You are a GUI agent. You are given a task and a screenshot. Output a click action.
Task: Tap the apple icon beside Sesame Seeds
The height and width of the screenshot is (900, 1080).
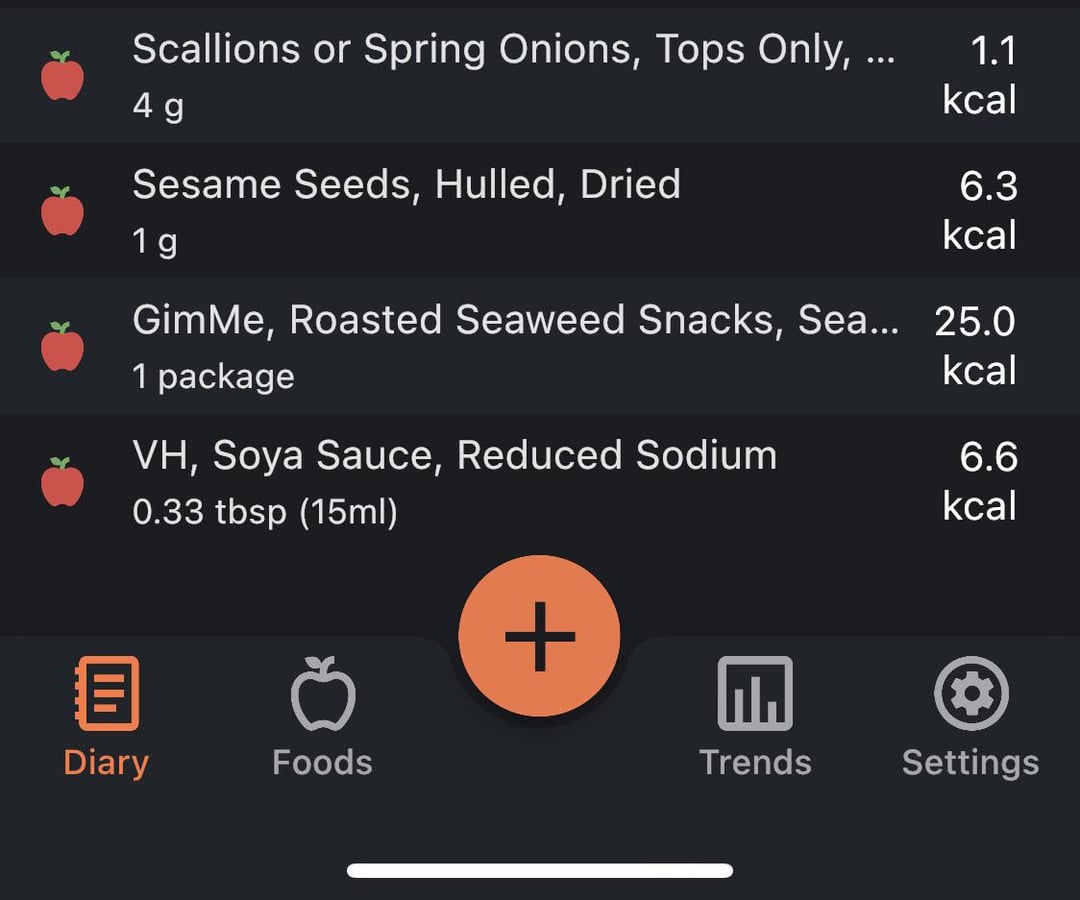tap(62, 211)
